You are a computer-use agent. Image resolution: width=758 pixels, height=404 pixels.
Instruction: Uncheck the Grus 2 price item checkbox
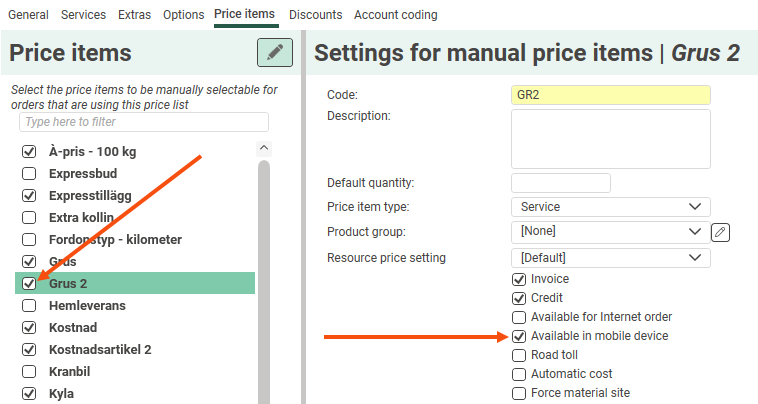pos(29,284)
